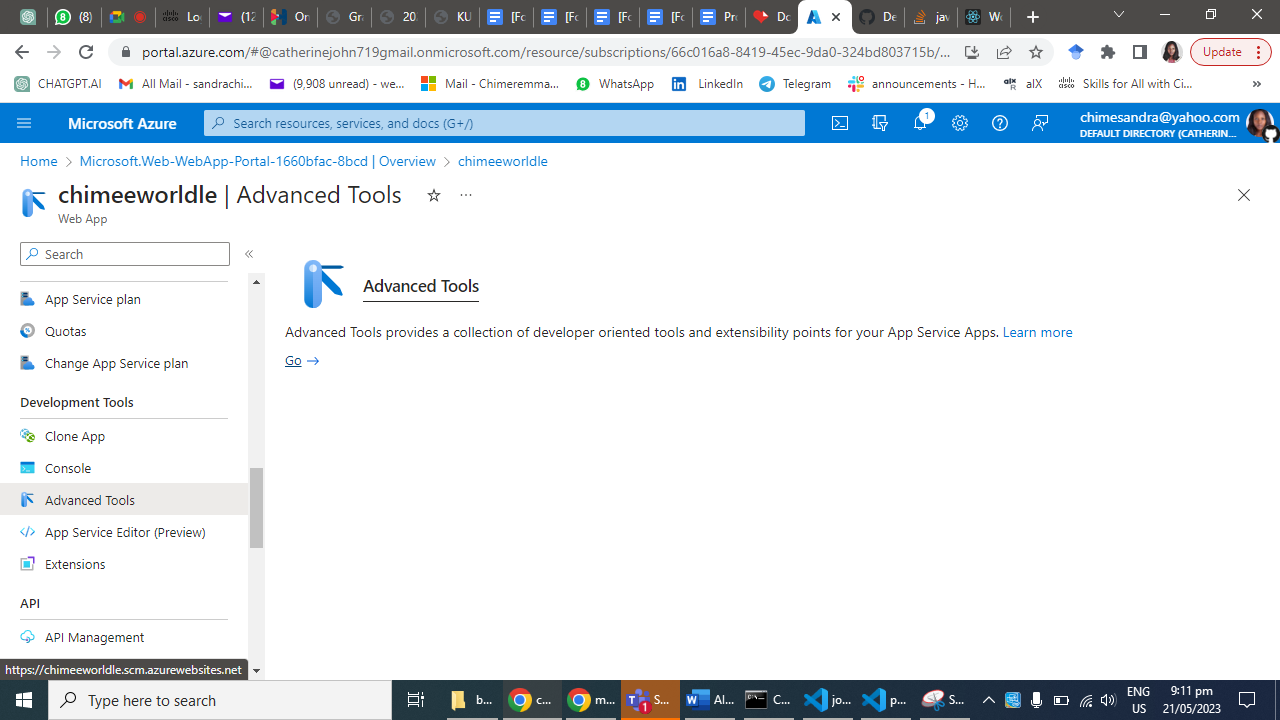
Task: Click the Windows taskbar search box
Action: point(220,700)
